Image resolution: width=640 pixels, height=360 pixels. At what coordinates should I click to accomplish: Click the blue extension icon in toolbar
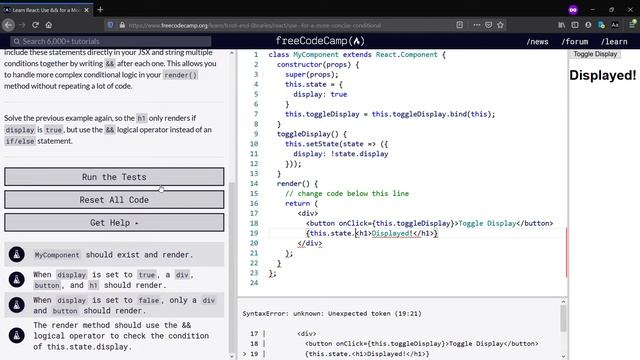601,25
